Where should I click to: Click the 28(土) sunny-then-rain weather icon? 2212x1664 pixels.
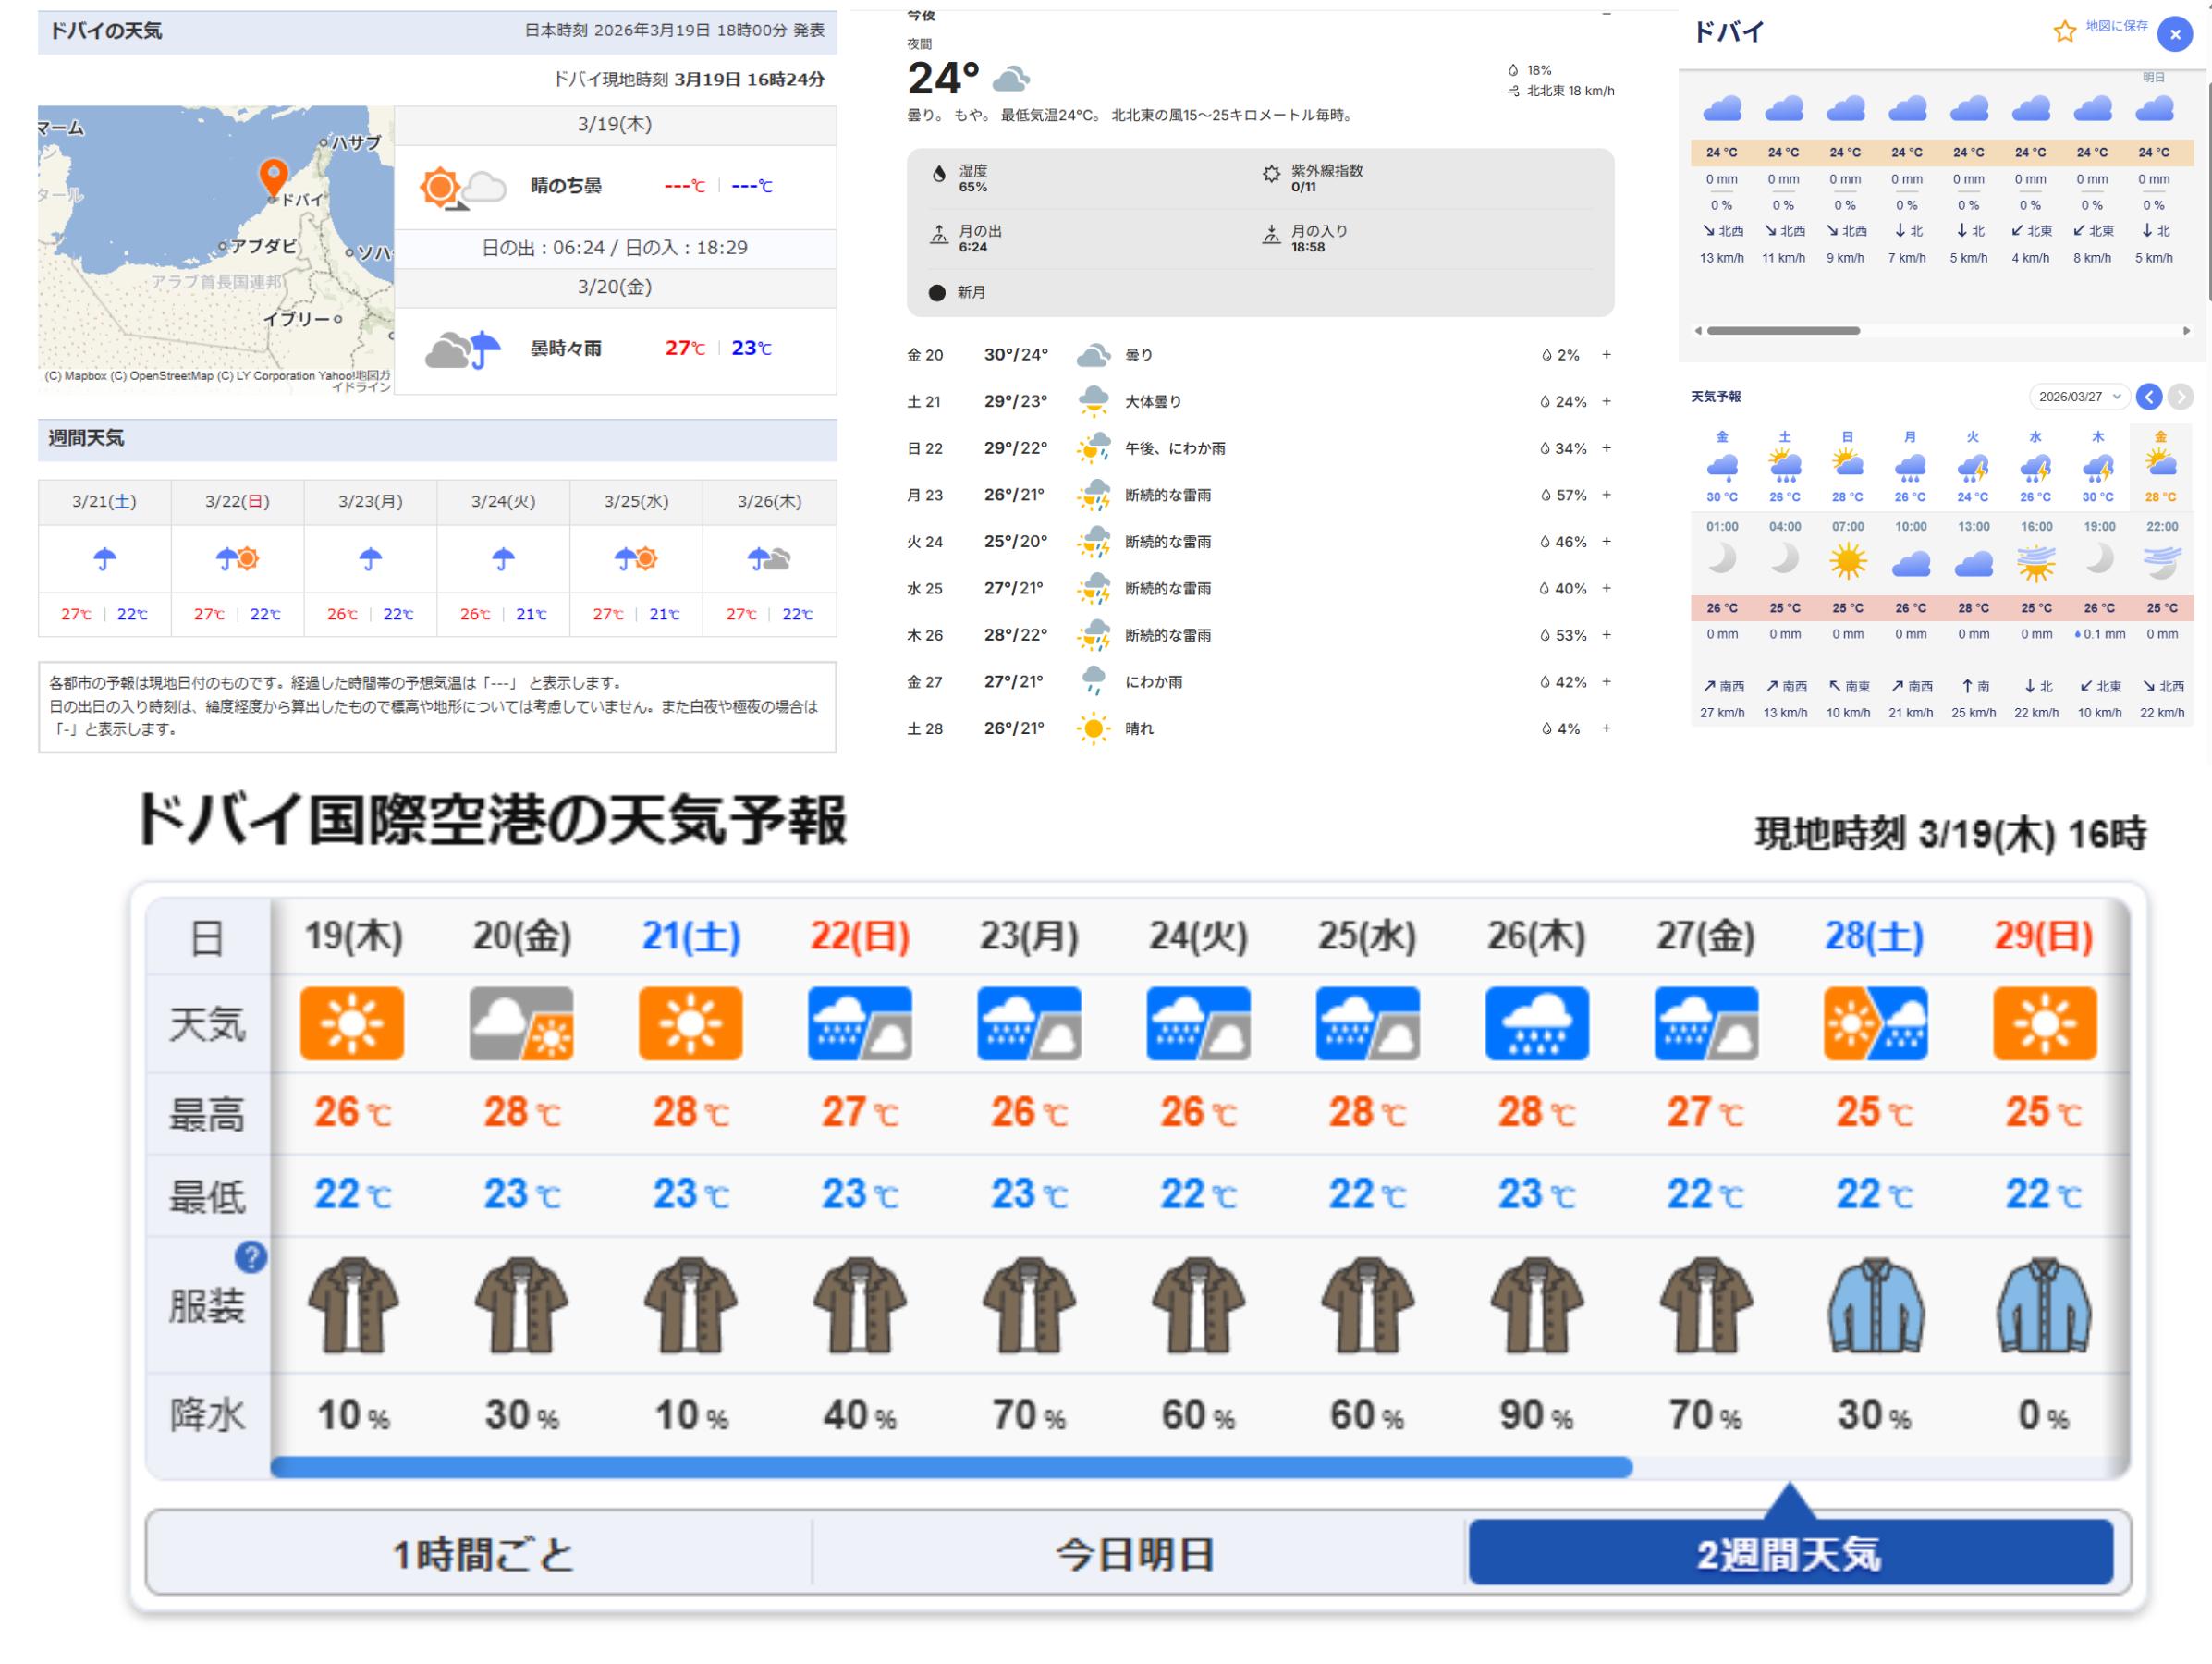[x=1875, y=1023]
